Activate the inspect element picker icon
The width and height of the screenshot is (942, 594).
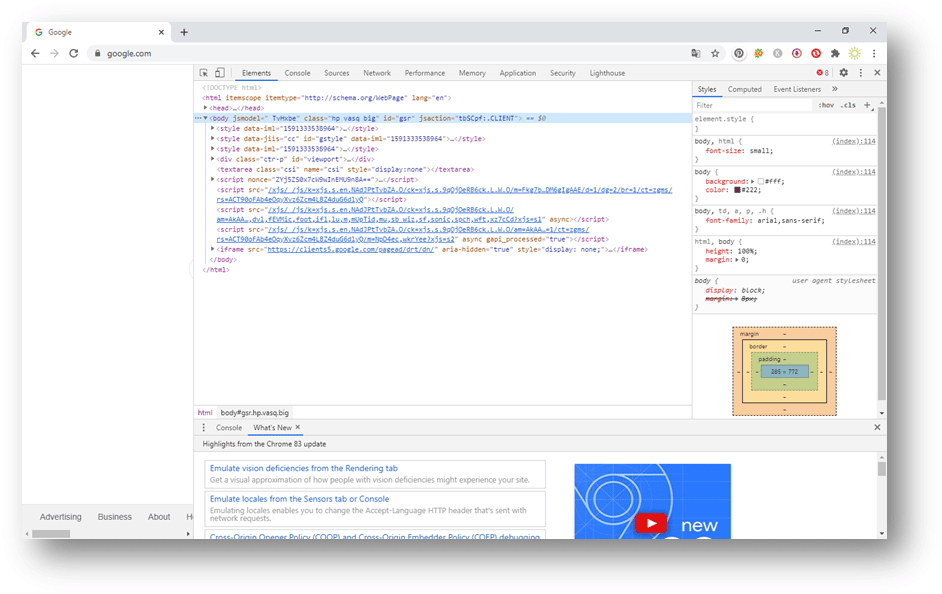(x=204, y=73)
